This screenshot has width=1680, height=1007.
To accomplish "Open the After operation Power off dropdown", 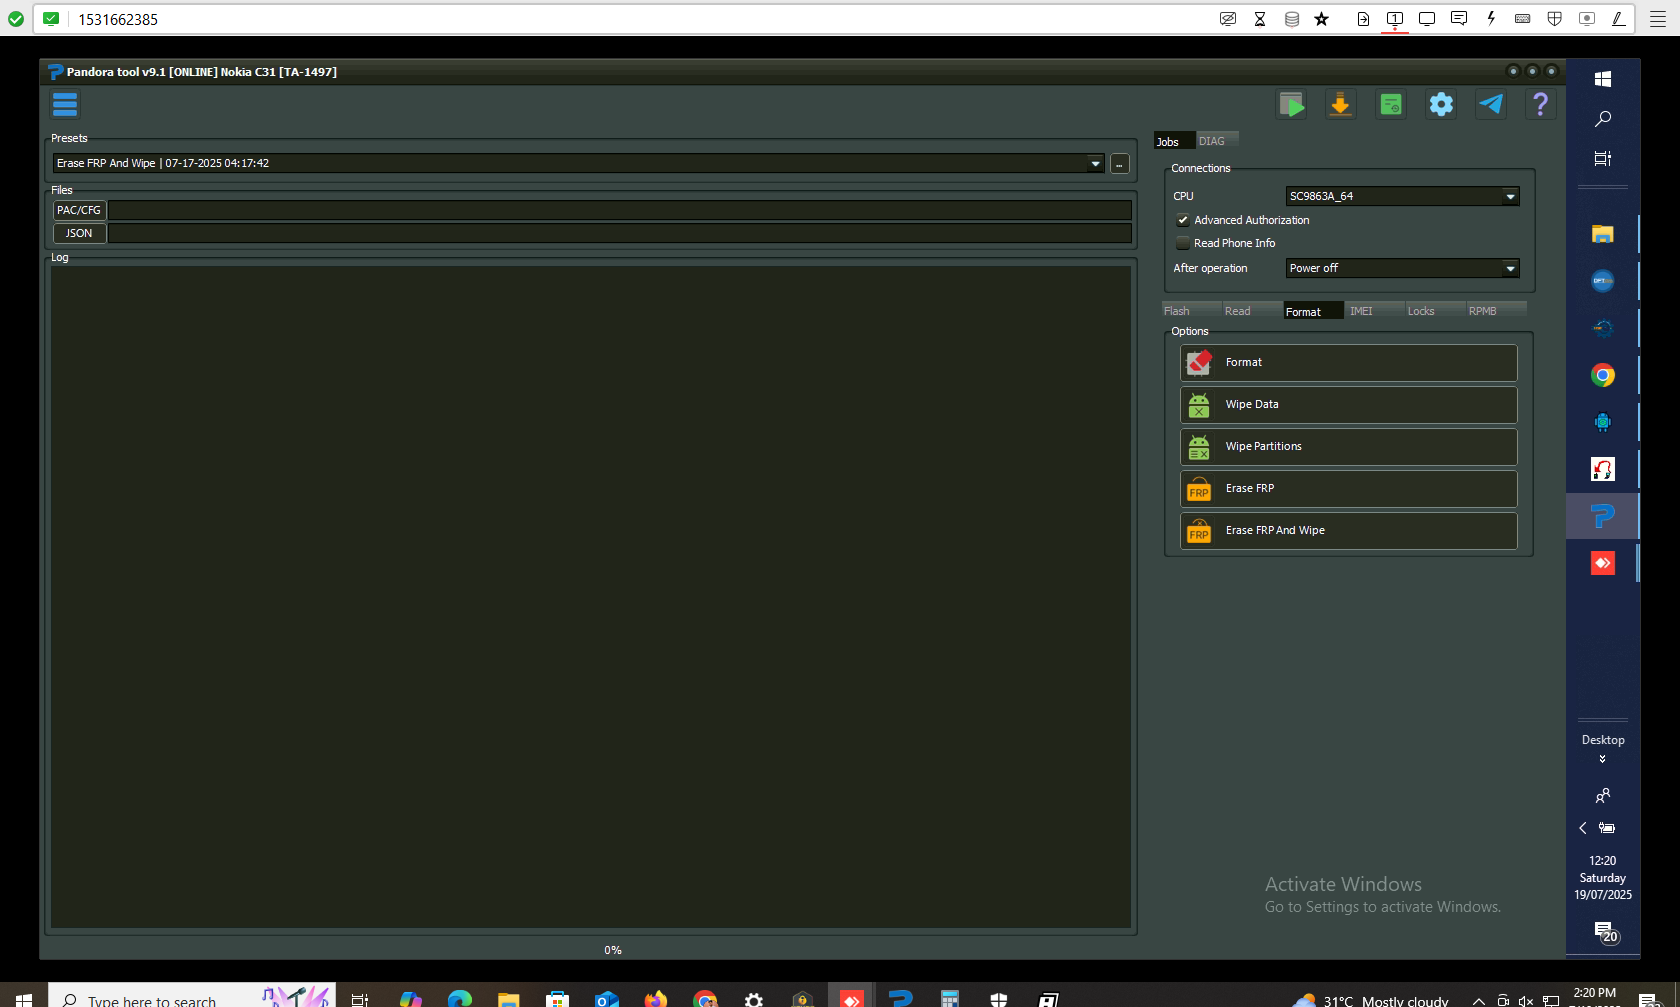I will [x=1402, y=268].
